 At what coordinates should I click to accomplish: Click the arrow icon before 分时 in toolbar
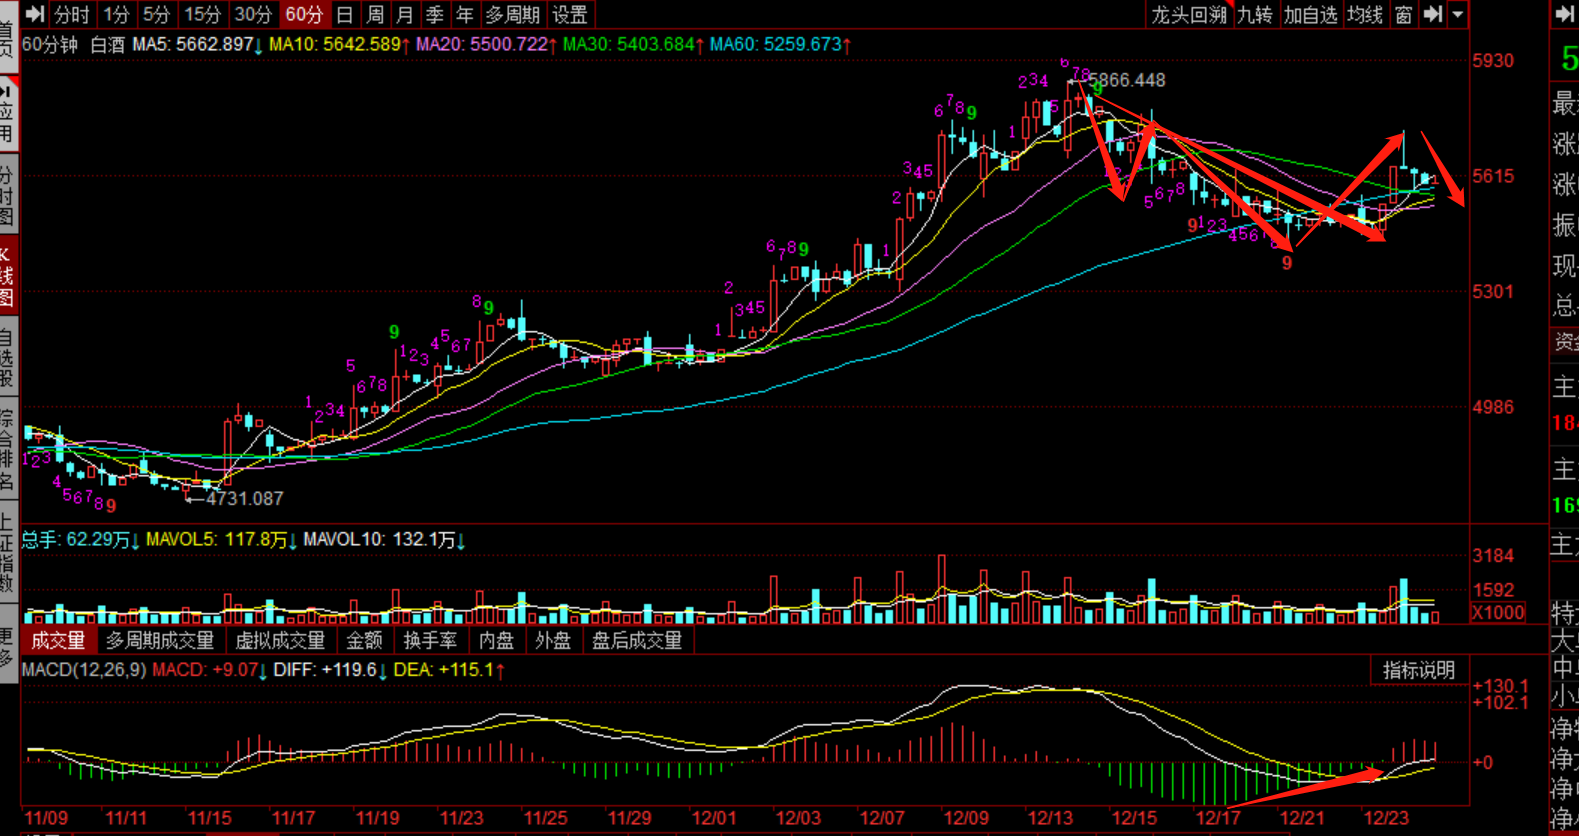point(34,14)
